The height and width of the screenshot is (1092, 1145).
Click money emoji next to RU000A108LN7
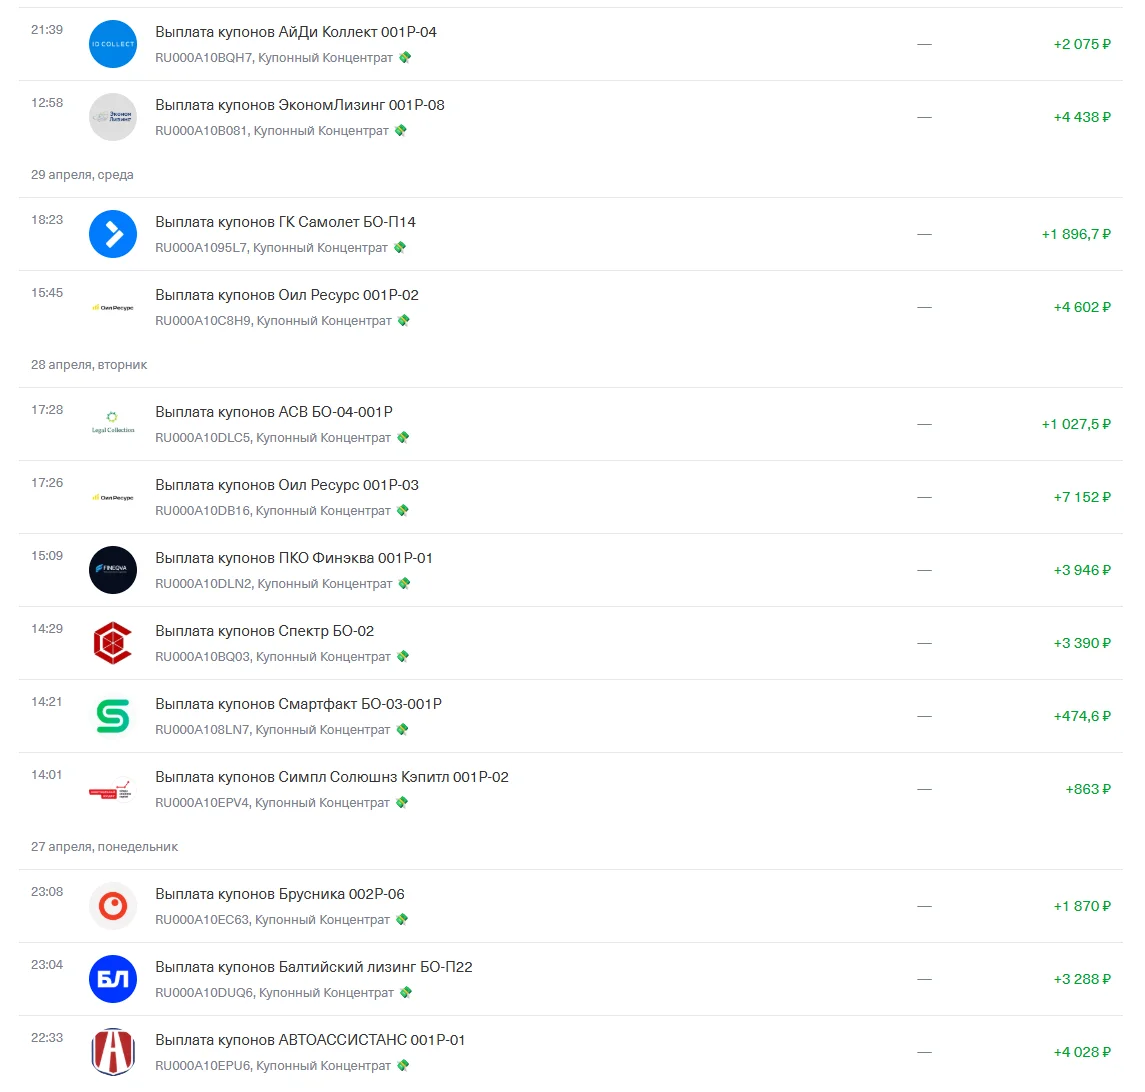pyautogui.click(x=402, y=729)
